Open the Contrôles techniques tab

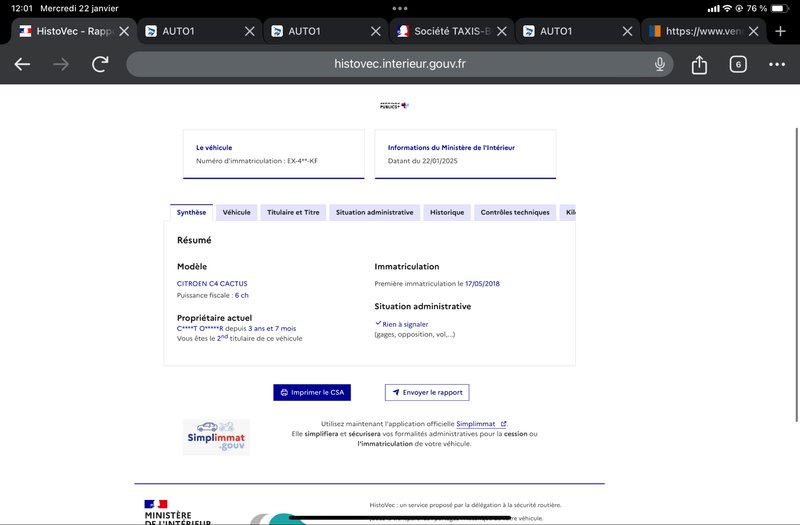pyautogui.click(x=515, y=212)
